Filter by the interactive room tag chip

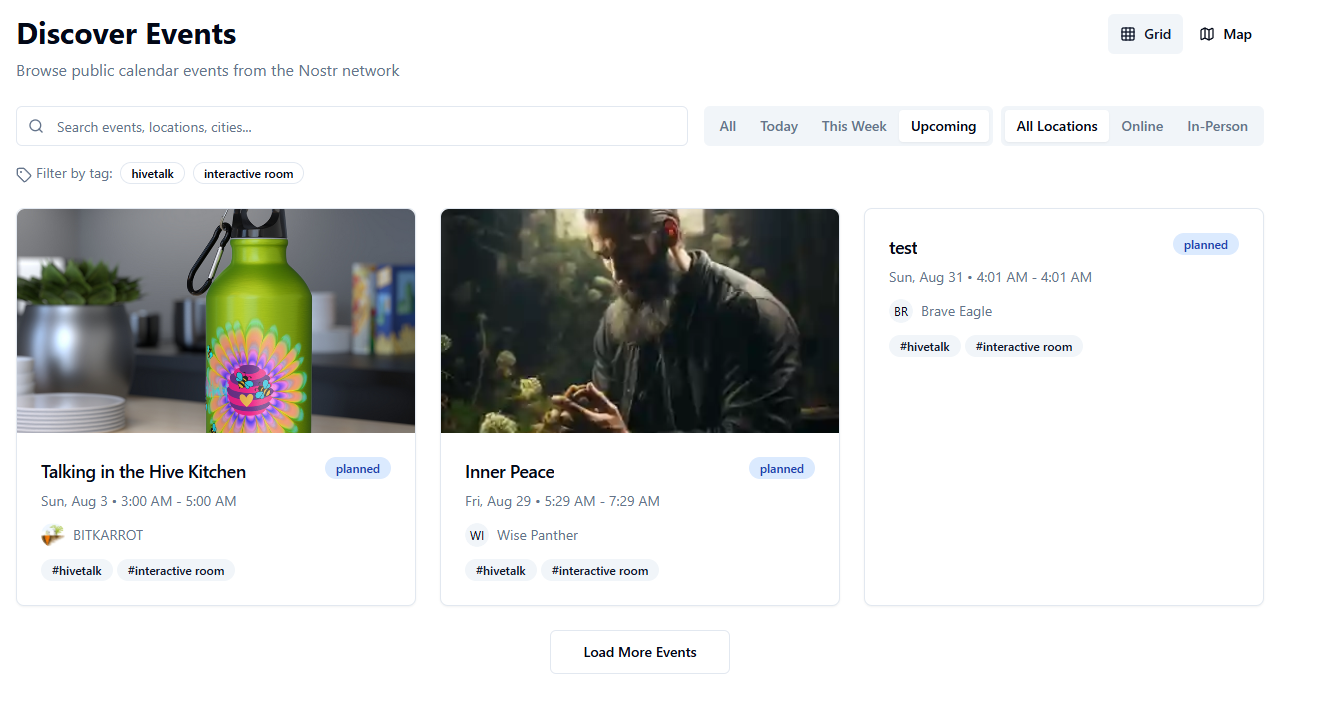248,174
